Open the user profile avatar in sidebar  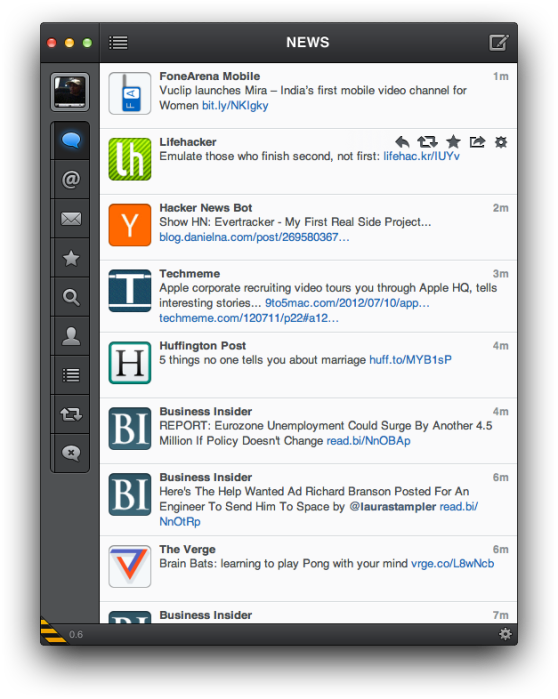click(x=70, y=92)
